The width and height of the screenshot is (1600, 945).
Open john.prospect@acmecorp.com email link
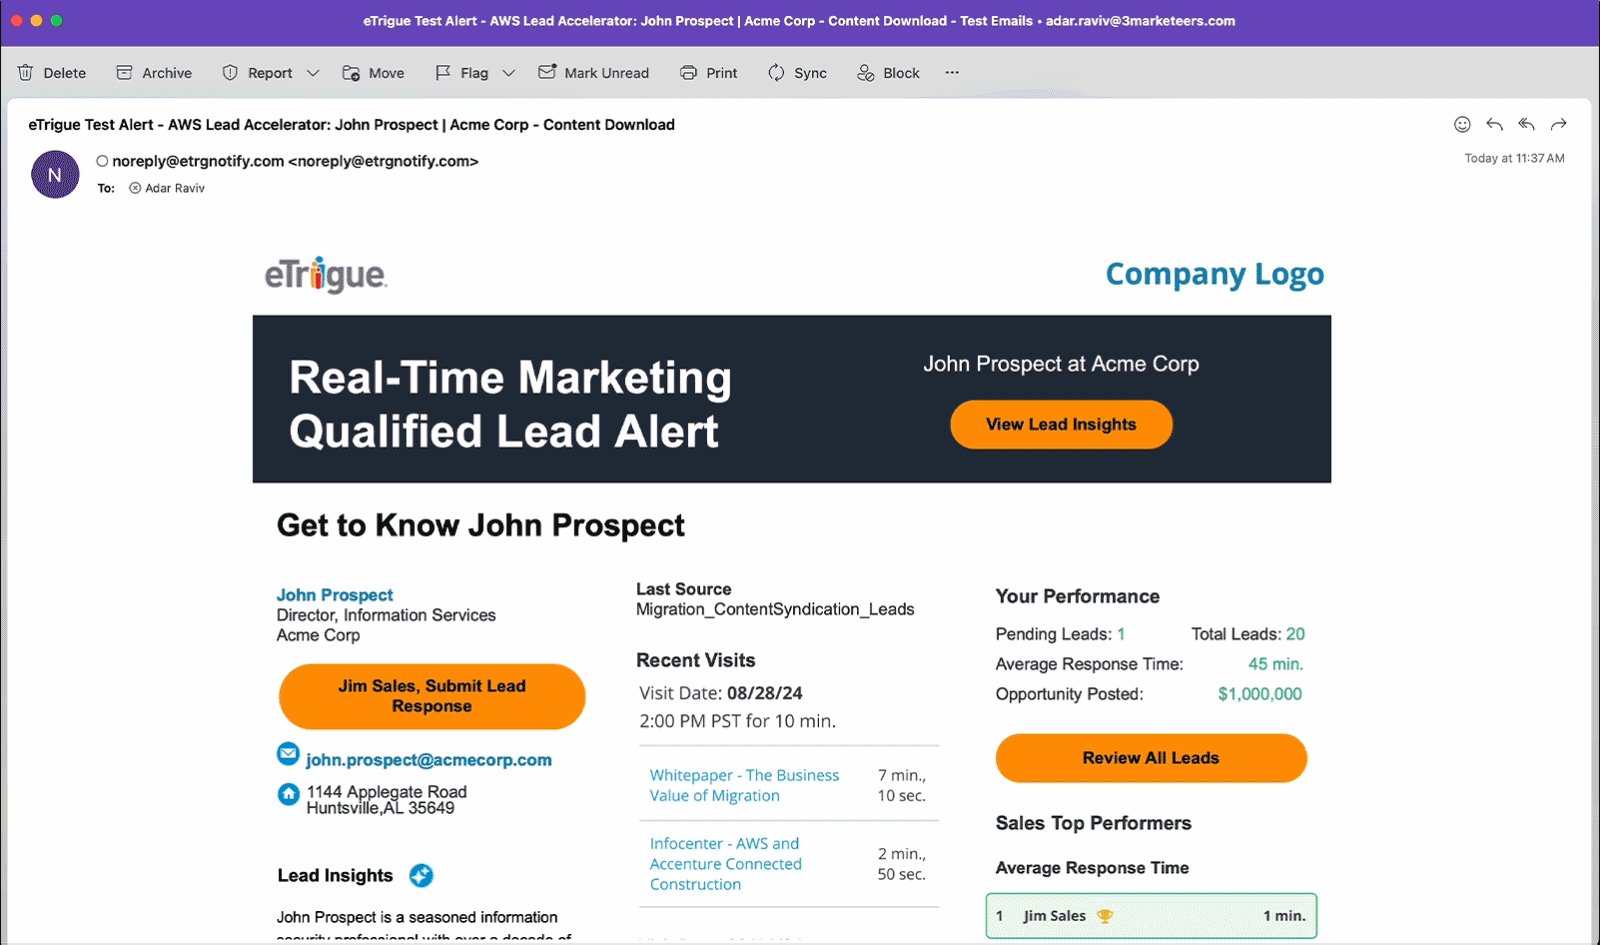coord(429,760)
